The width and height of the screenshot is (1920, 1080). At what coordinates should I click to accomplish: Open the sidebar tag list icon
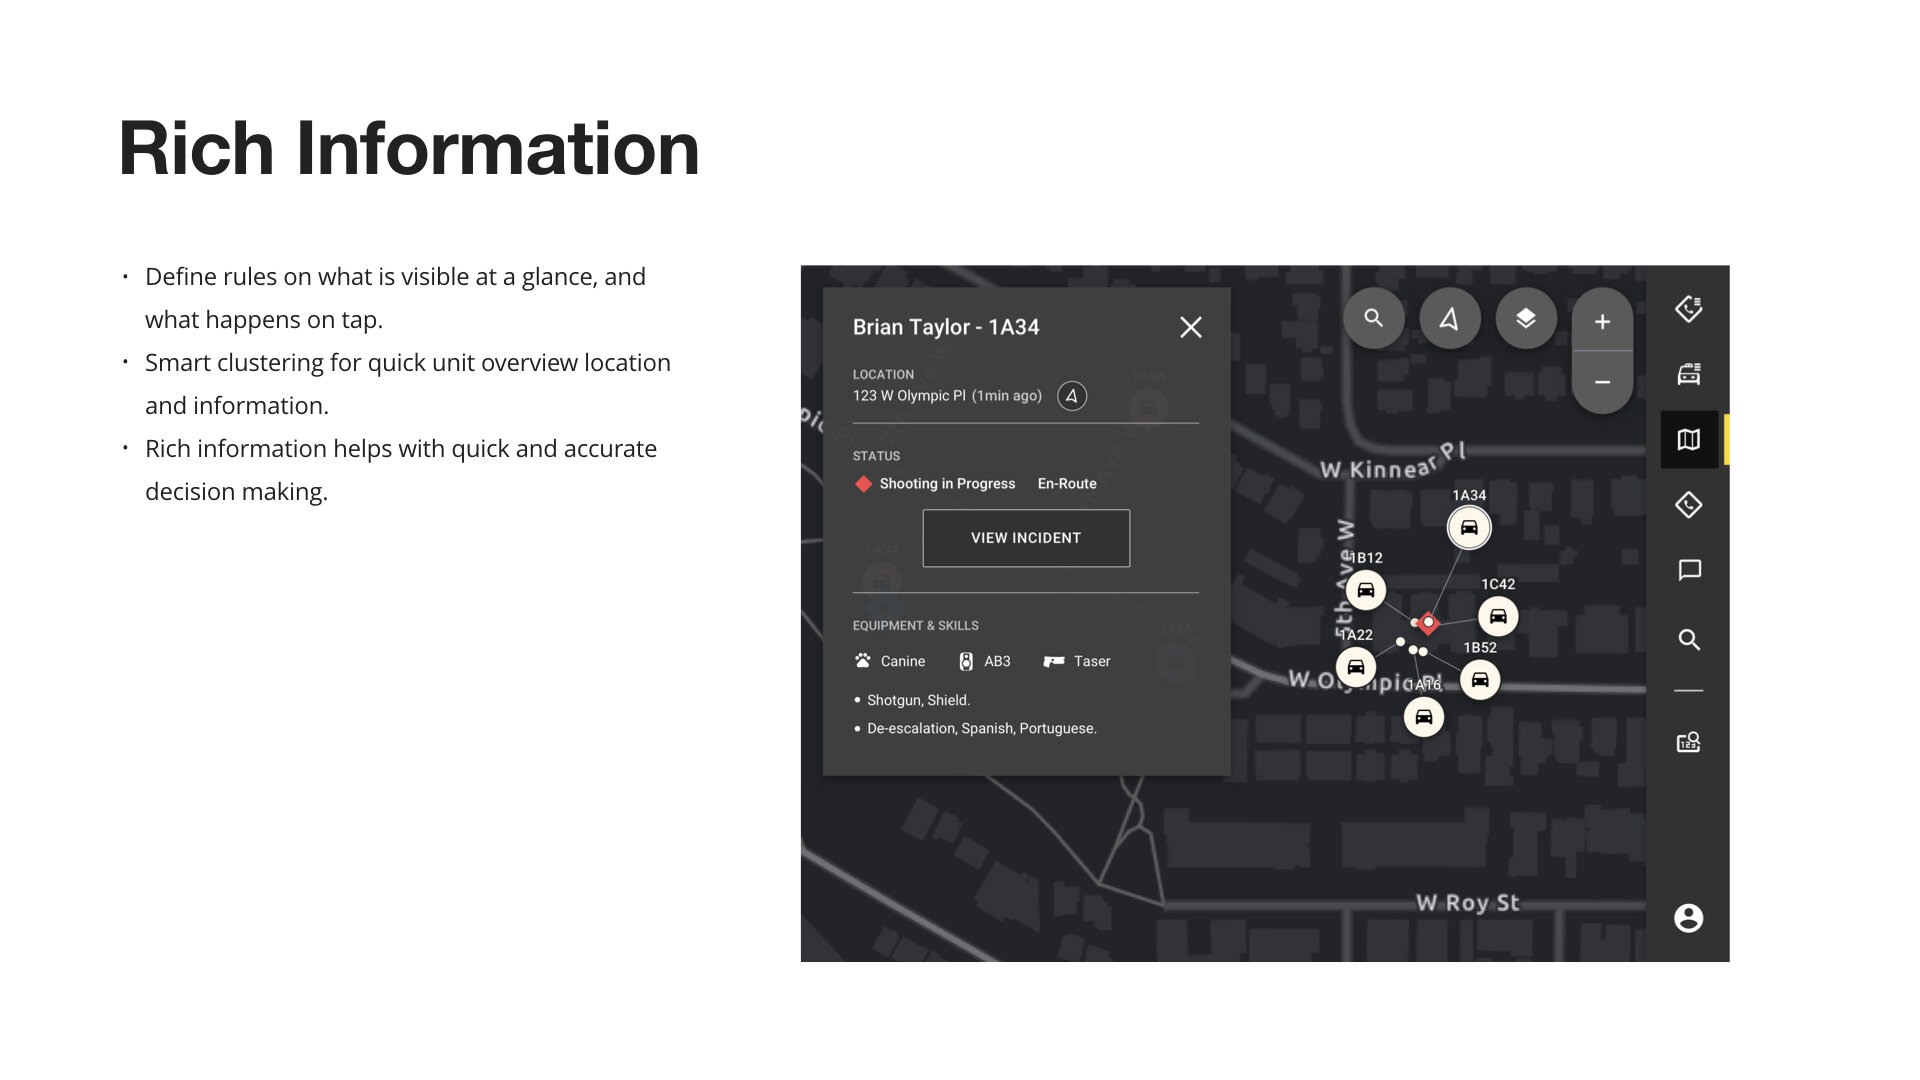click(1689, 309)
